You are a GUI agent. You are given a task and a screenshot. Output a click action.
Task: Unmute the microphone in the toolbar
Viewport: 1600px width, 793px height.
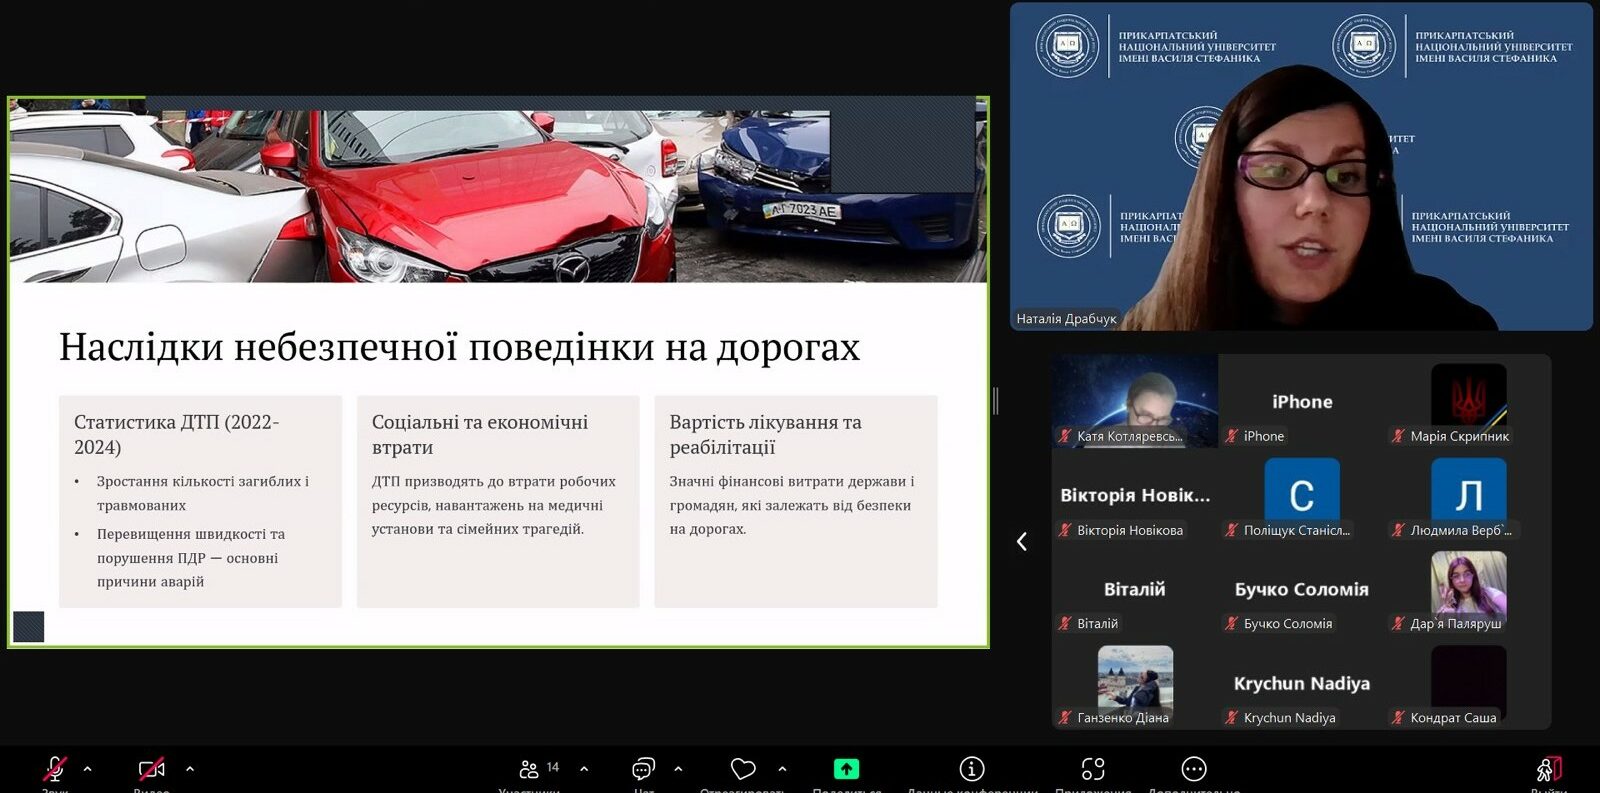tap(55, 769)
